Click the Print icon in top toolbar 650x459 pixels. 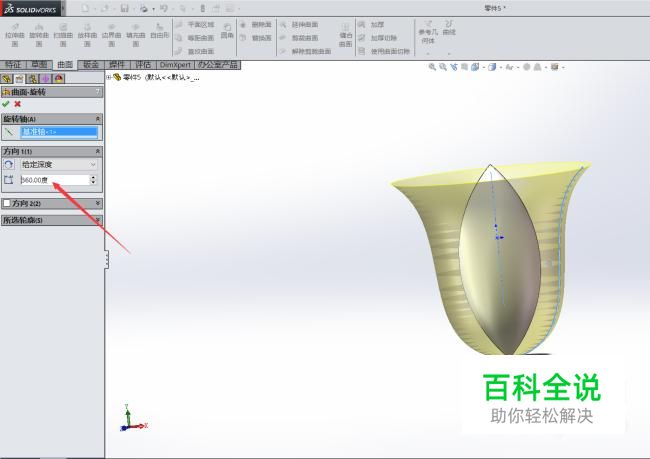pyautogui.click(x=143, y=8)
